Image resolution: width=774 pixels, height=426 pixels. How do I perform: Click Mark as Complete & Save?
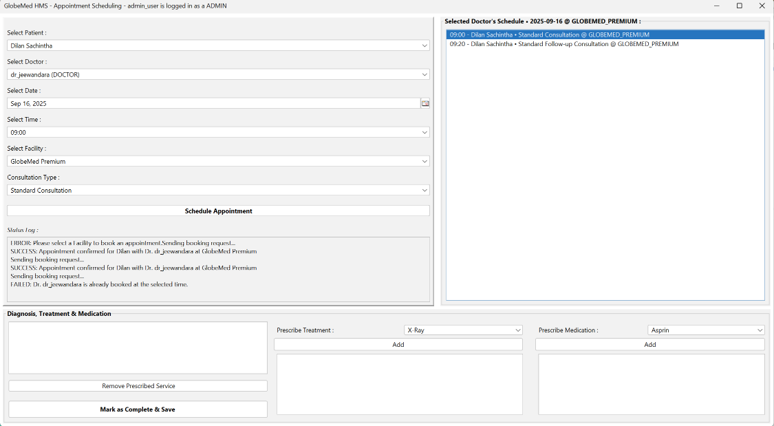[x=138, y=409]
